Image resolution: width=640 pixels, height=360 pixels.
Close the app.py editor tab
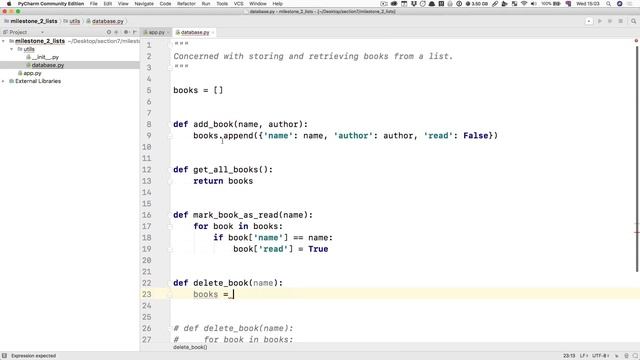point(168,32)
